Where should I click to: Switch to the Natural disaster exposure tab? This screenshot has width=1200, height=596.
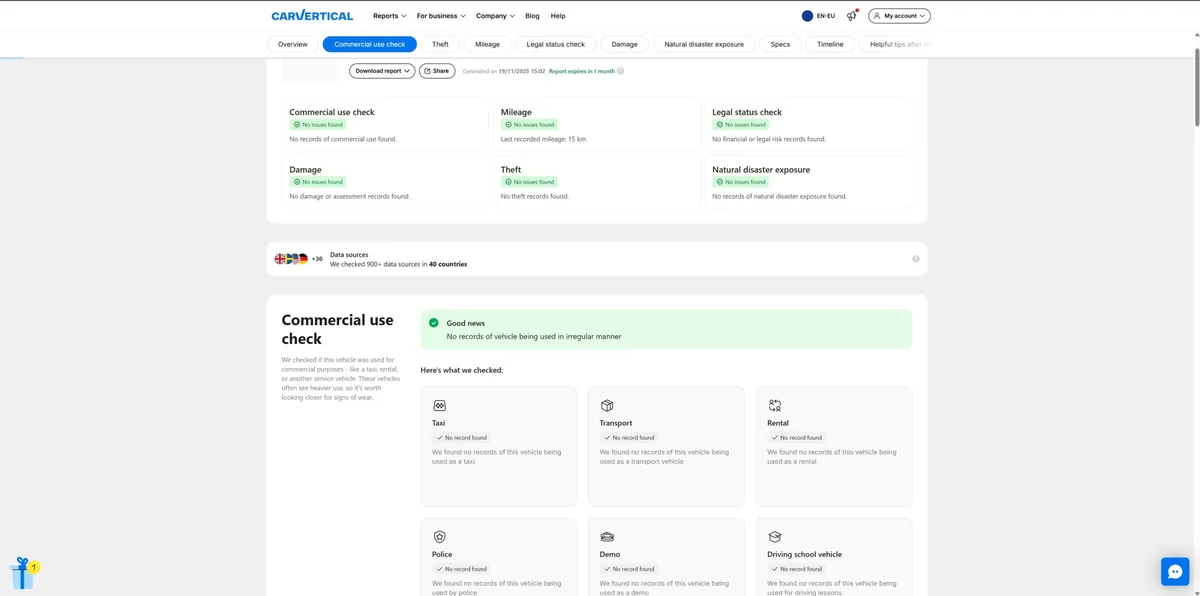pyautogui.click(x=704, y=44)
